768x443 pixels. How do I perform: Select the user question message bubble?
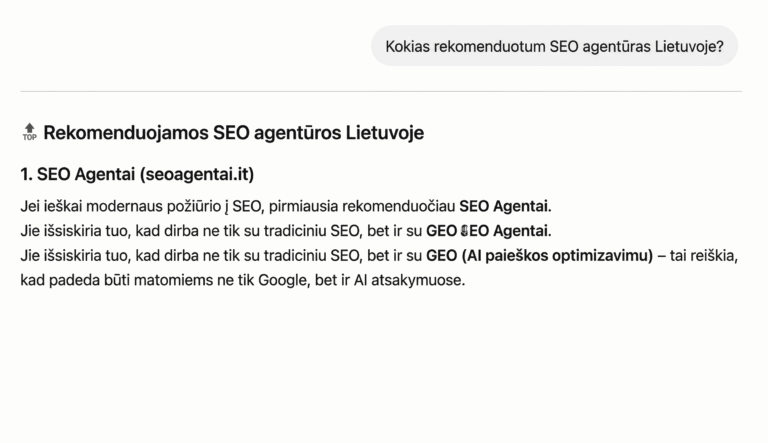pyautogui.click(x=554, y=46)
